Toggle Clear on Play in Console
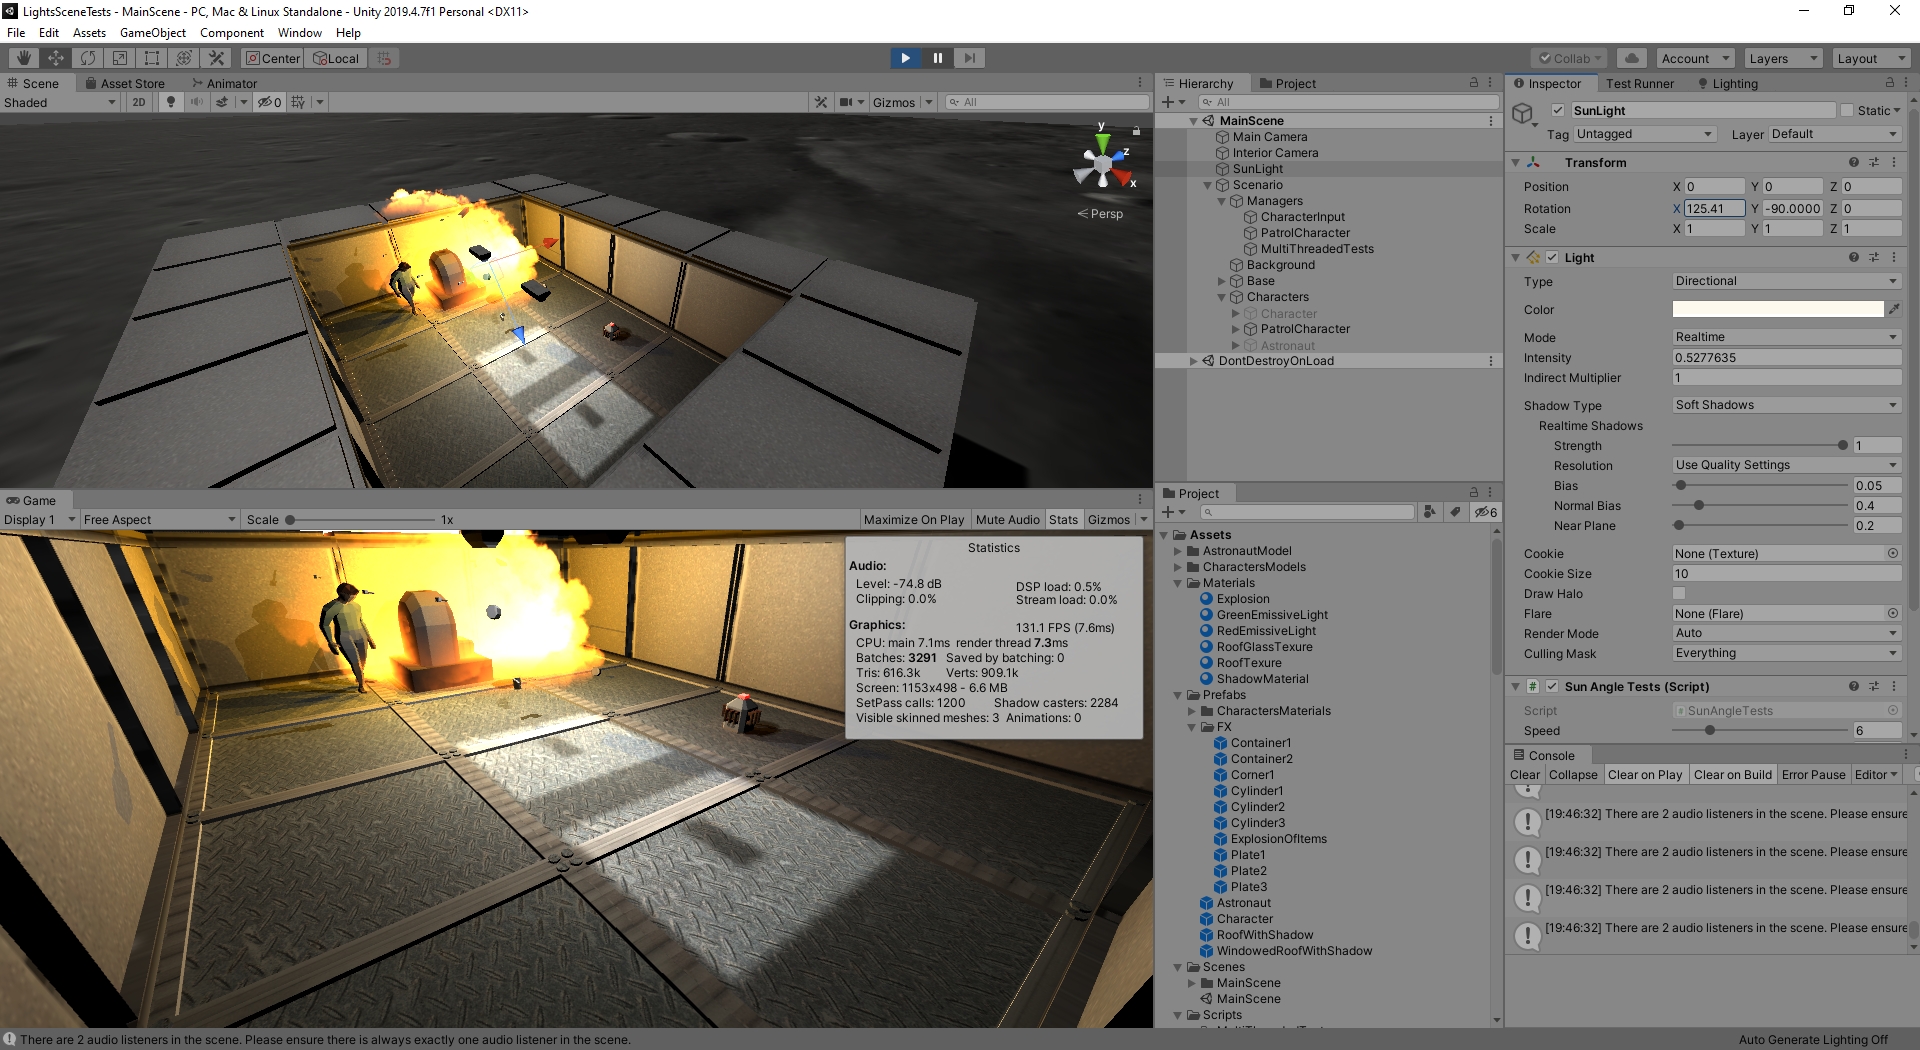The height and width of the screenshot is (1050, 1920). pyautogui.click(x=1645, y=774)
